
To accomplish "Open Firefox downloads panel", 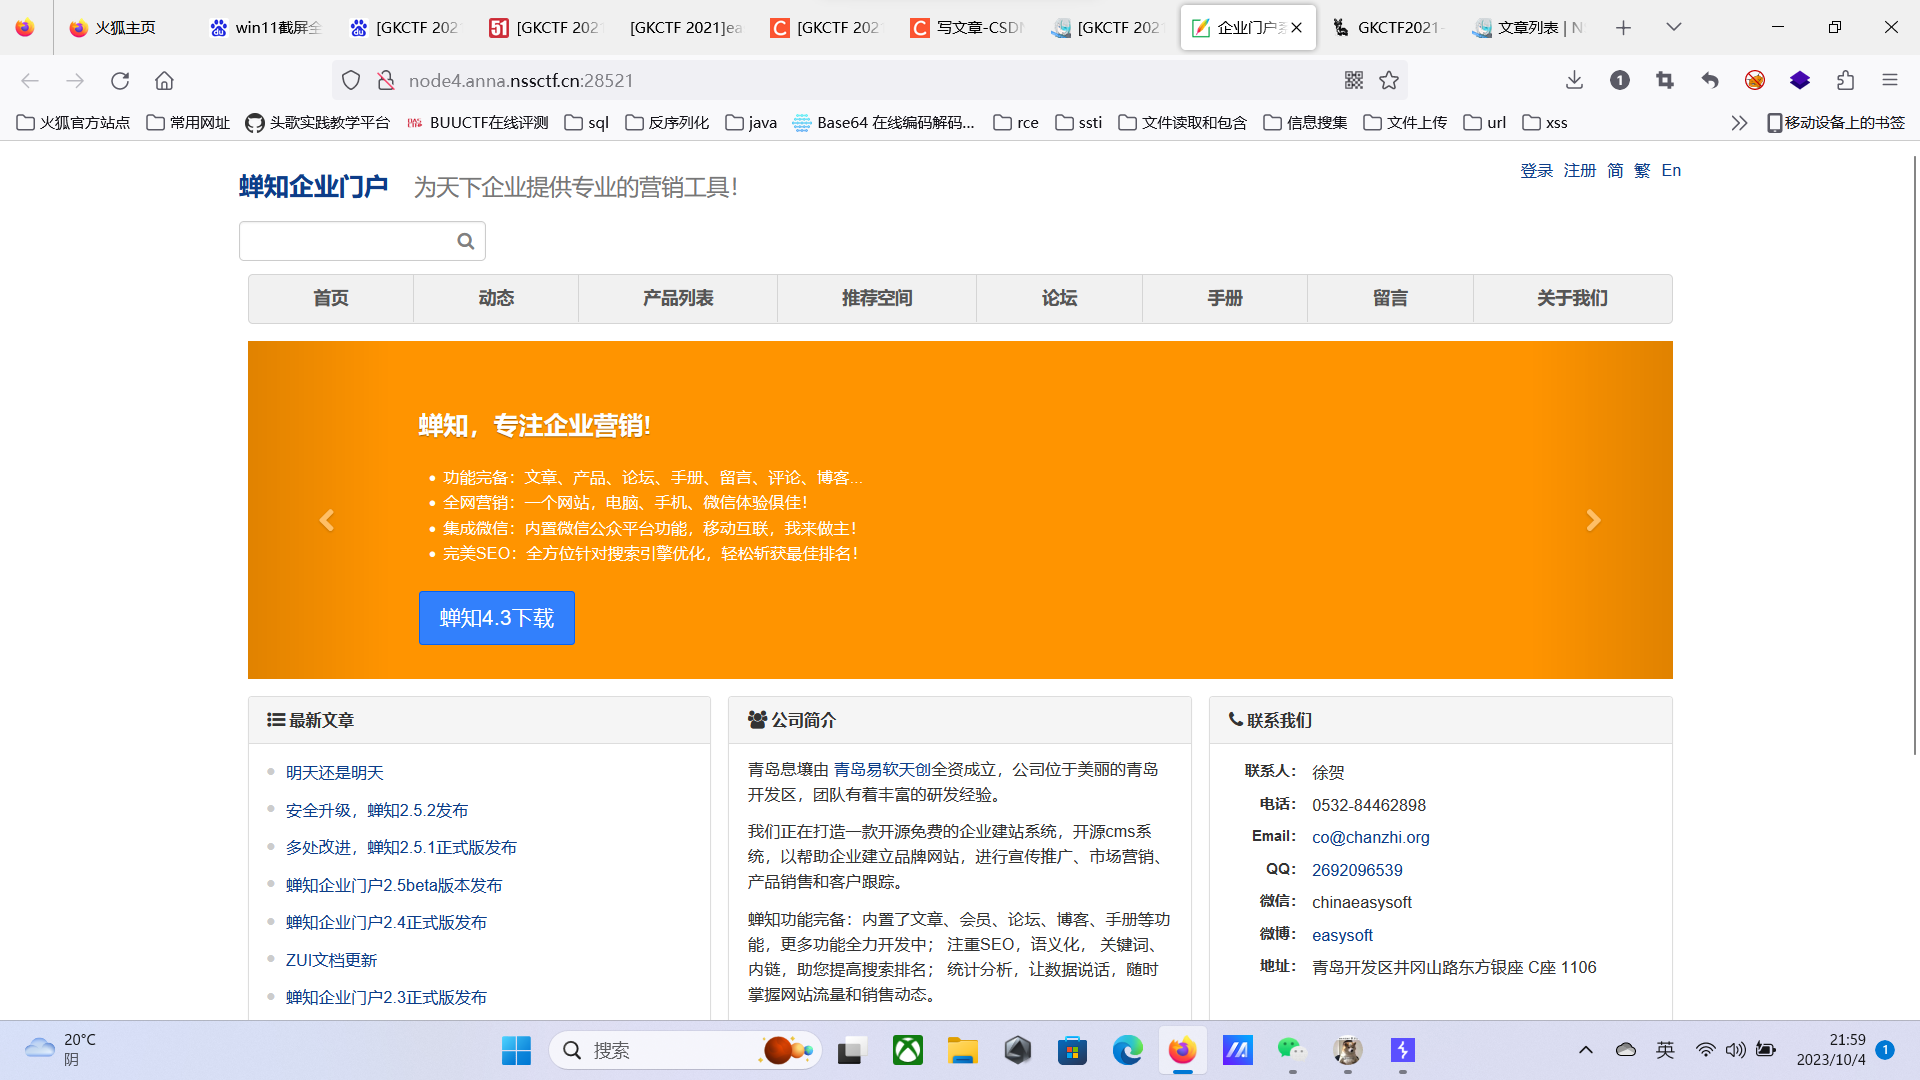I will (1574, 80).
